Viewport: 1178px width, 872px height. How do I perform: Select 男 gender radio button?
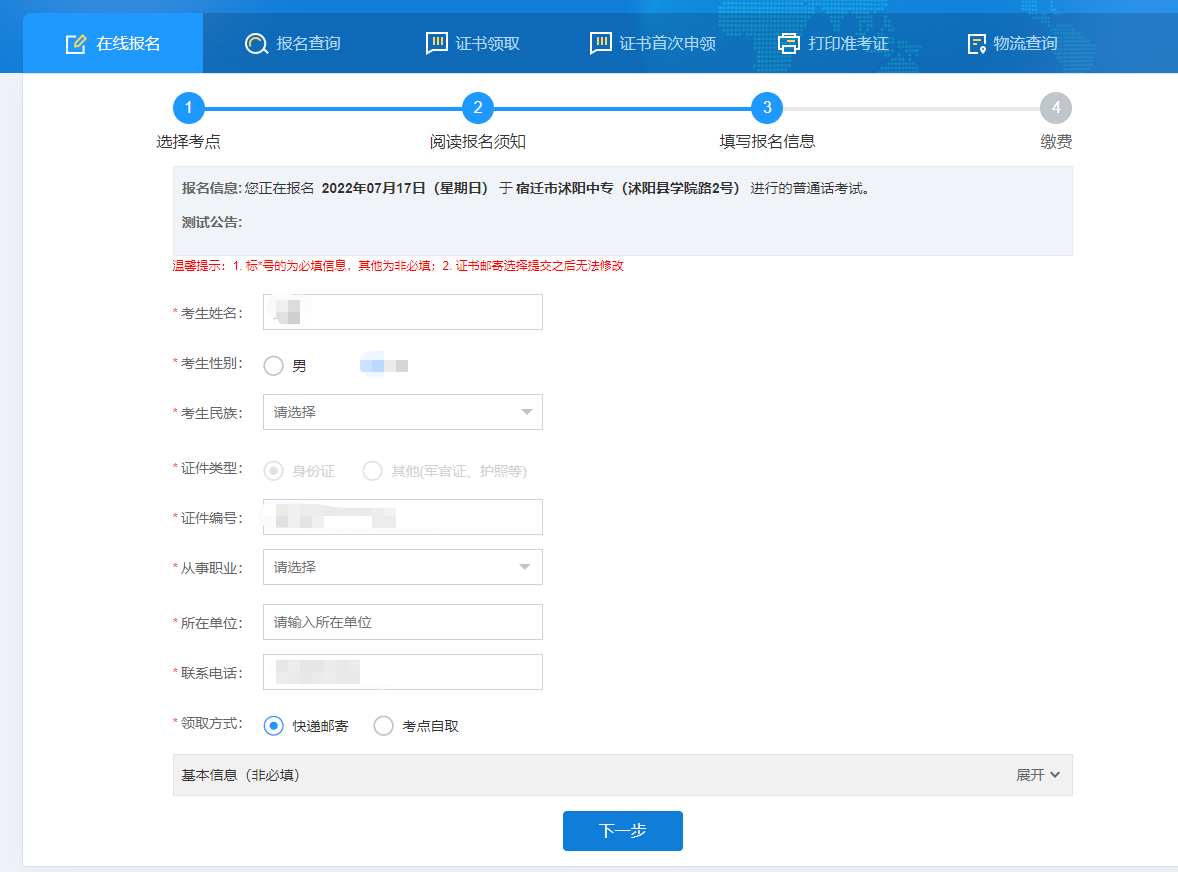click(274, 366)
